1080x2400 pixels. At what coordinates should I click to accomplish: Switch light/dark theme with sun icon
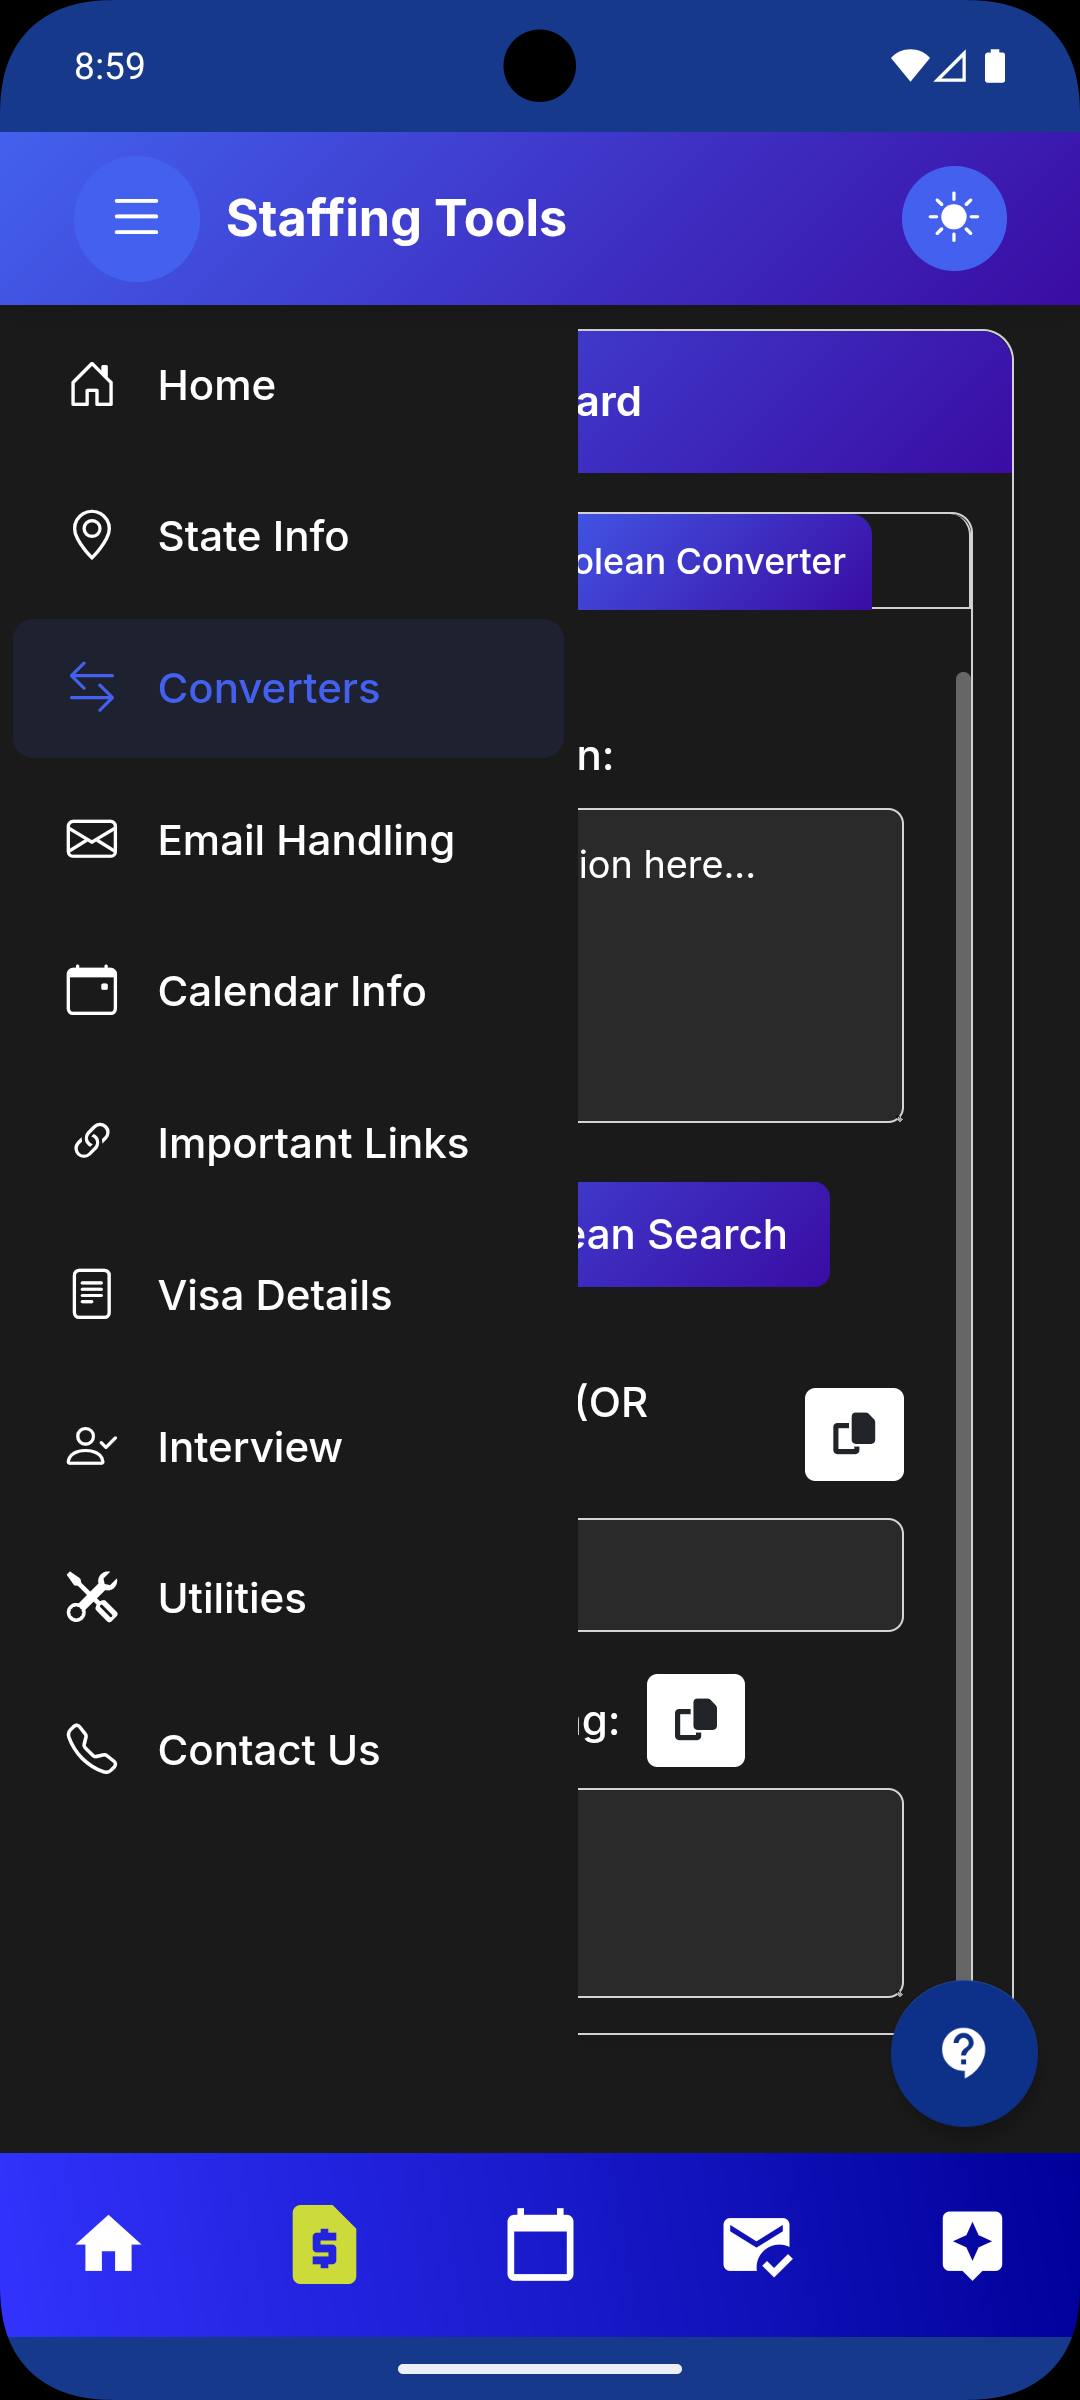[x=953, y=218]
